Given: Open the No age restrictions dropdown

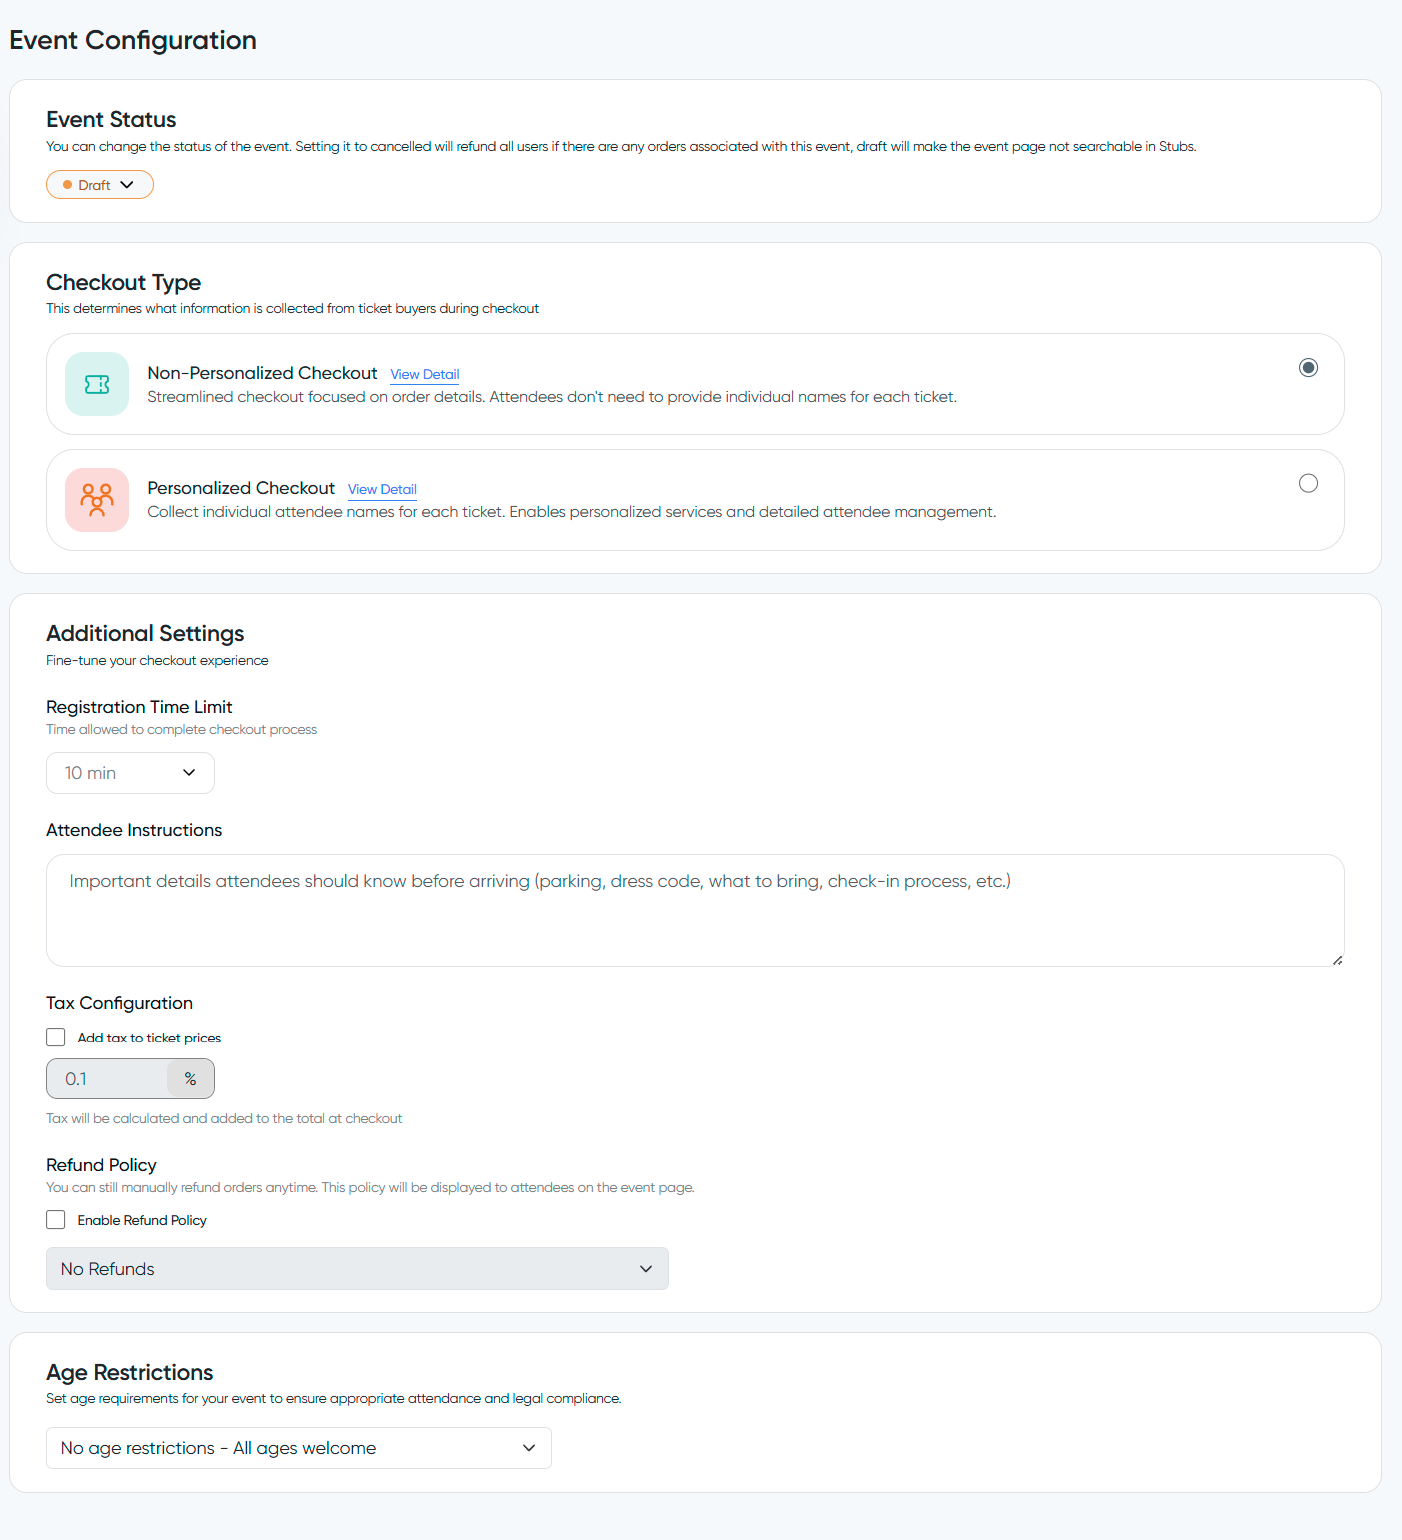Looking at the screenshot, I should click(x=298, y=1447).
